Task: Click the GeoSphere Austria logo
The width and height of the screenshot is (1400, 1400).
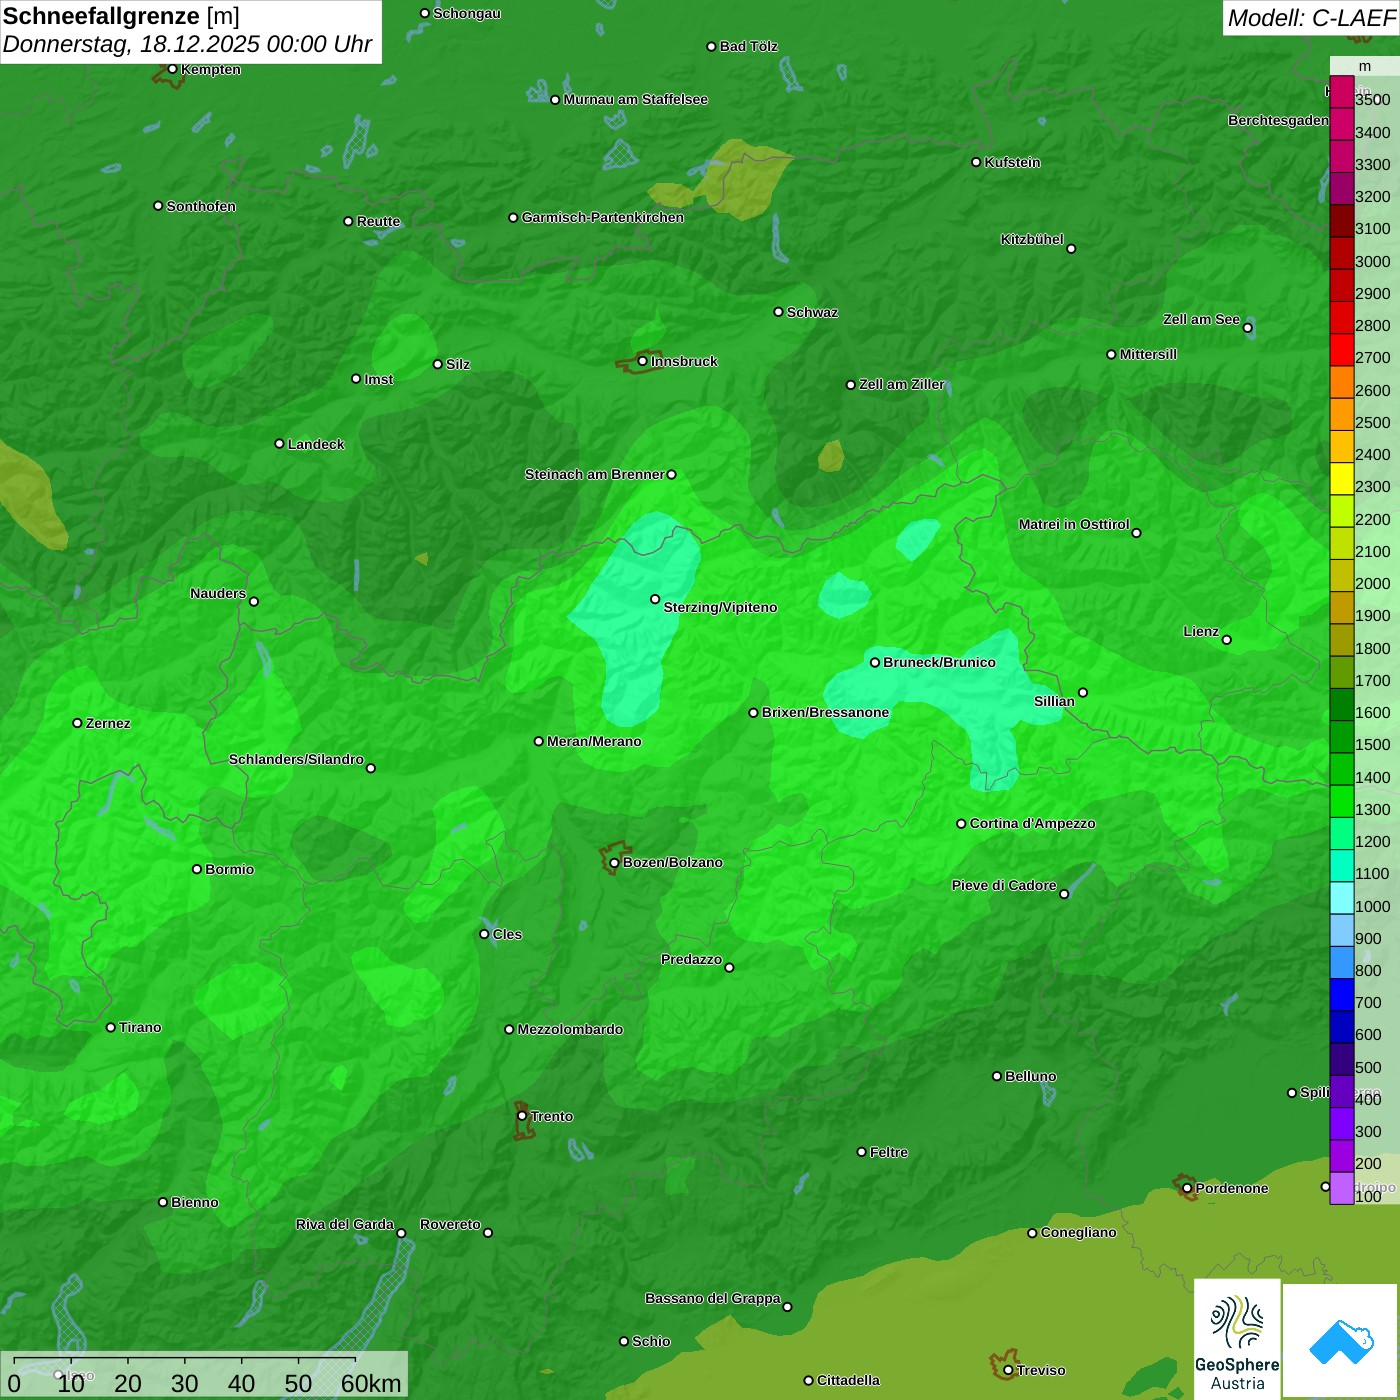Action: coord(1237,1339)
